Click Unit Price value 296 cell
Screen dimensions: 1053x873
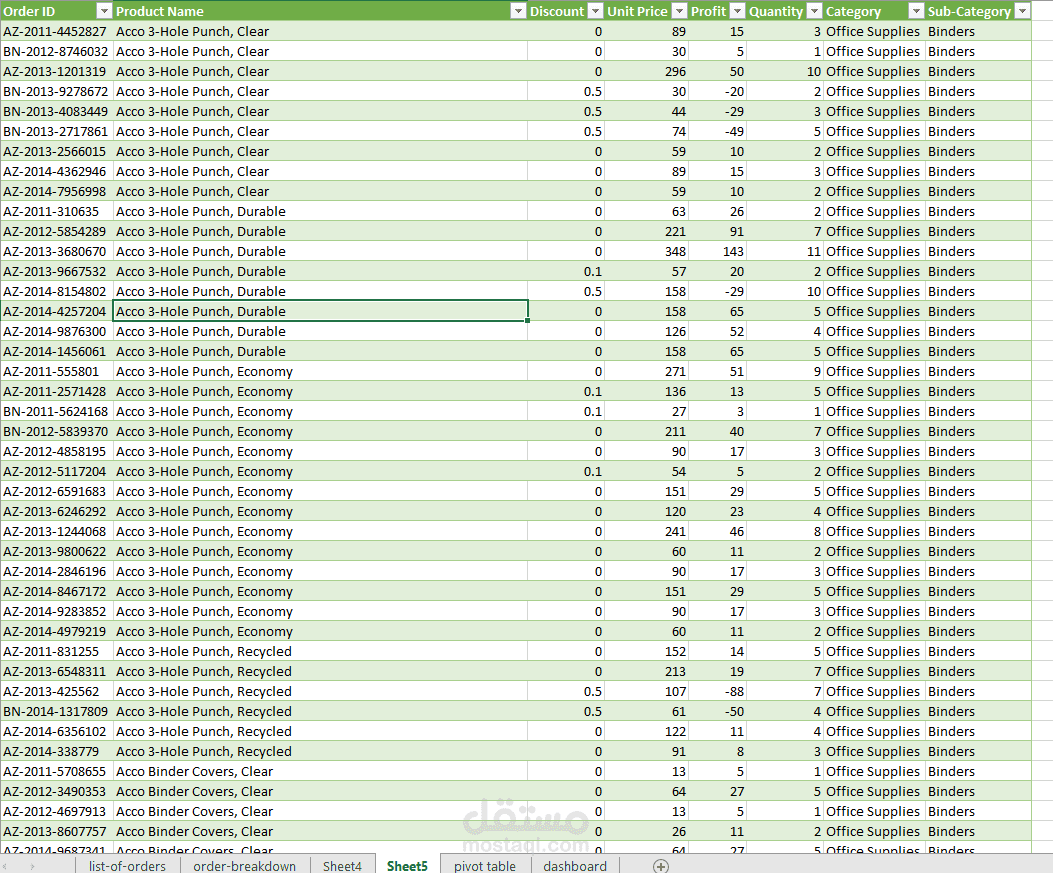646,72
